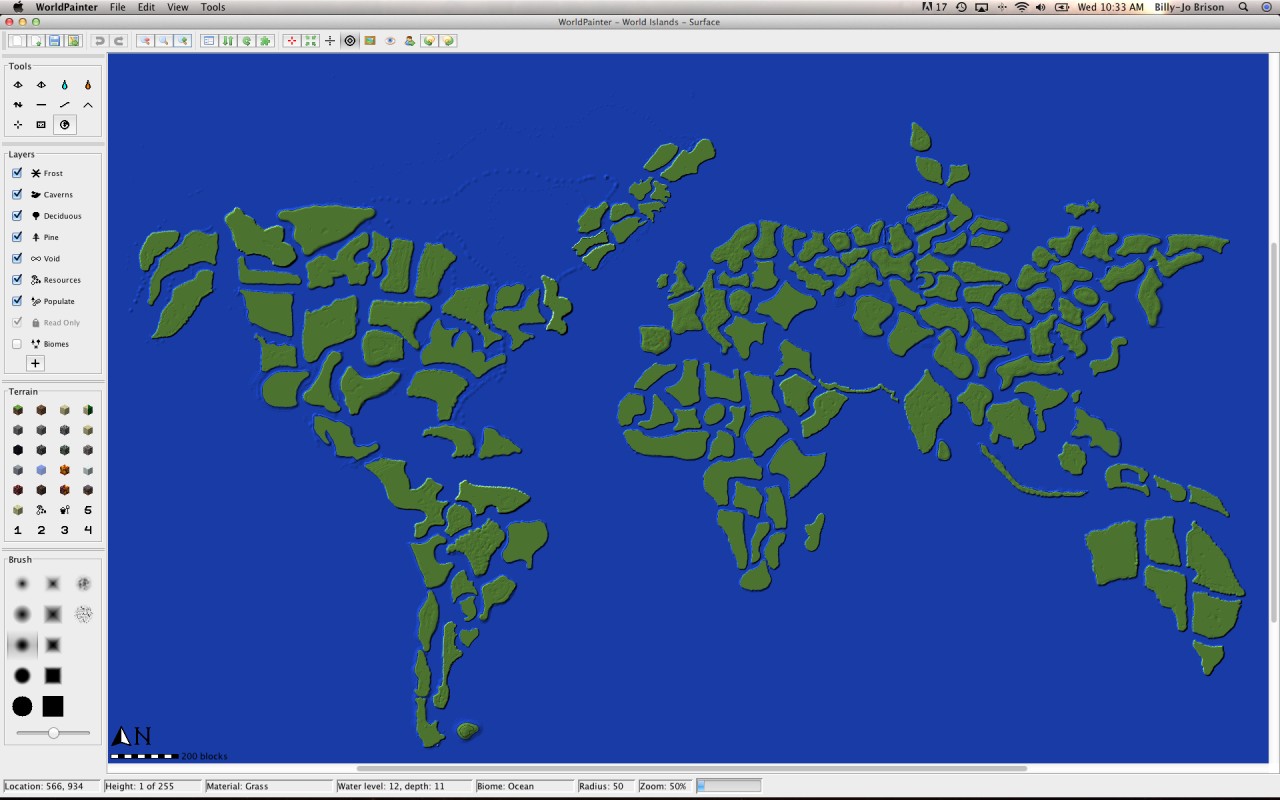Select the Raise Mountain peak tool
The image size is (1280, 800).
[88, 105]
